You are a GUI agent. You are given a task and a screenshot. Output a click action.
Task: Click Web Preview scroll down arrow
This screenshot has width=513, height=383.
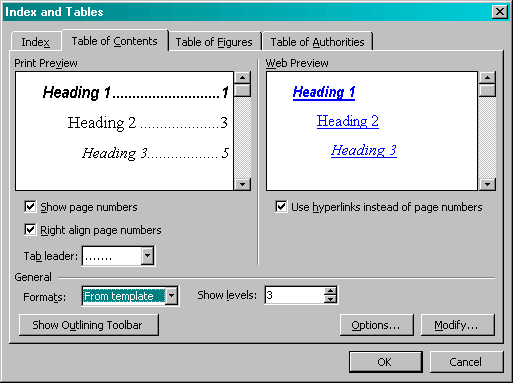[487, 184]
